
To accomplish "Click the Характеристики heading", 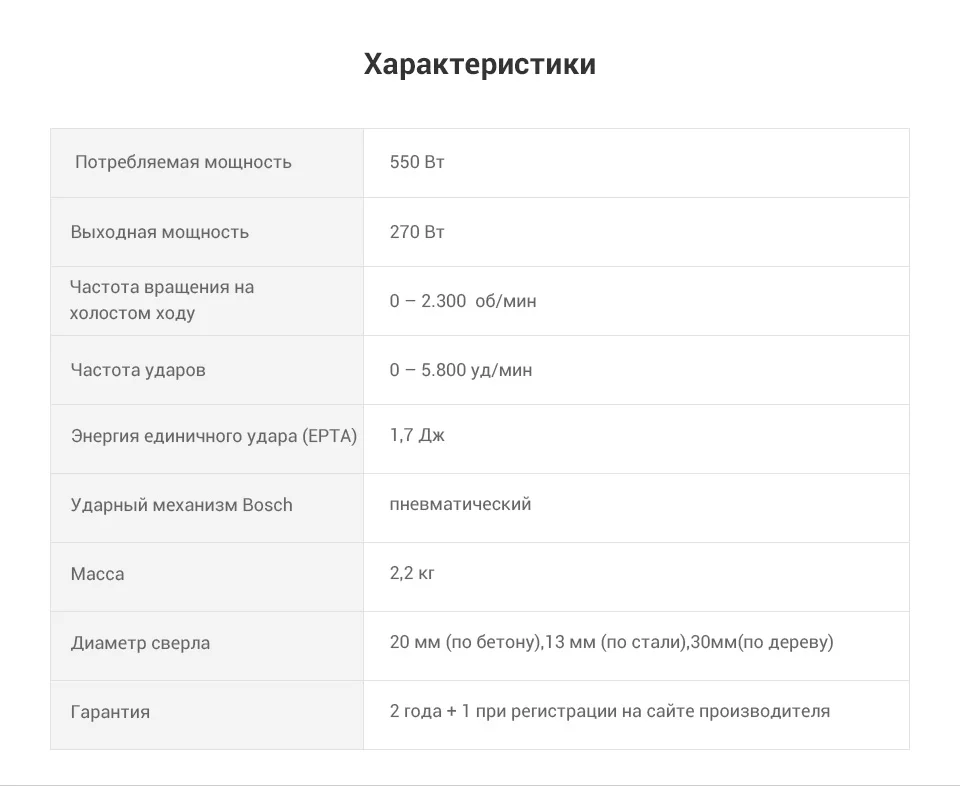I will coord(479,64).
